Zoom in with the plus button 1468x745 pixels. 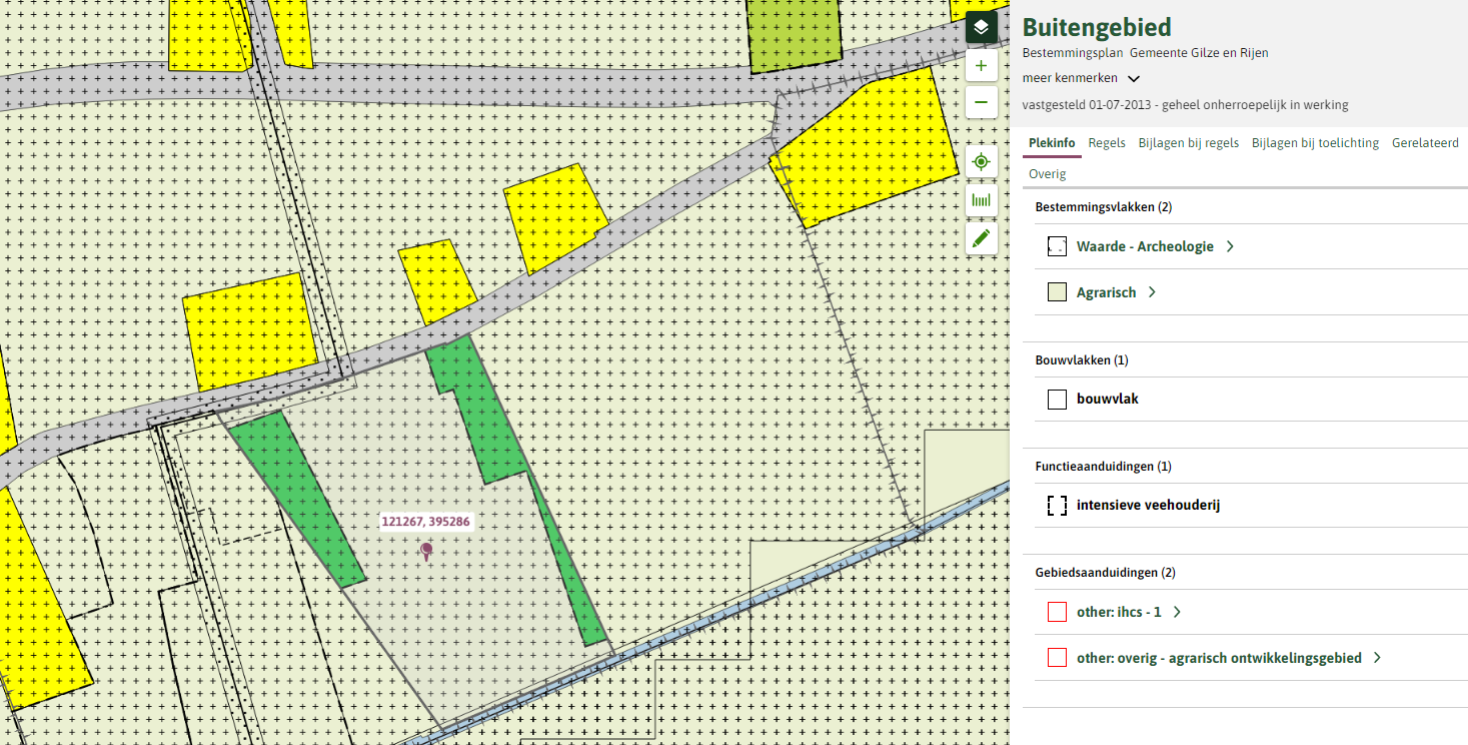click(x=981, y=66)
